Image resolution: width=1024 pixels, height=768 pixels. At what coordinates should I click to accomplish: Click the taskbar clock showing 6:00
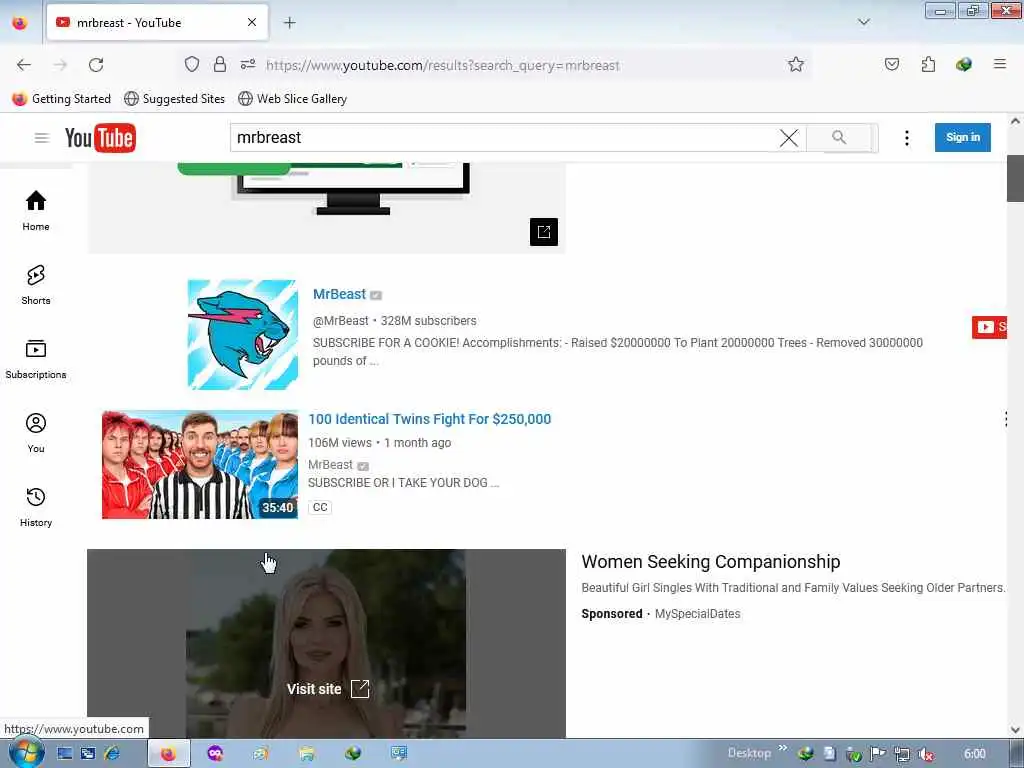[974, 754]
